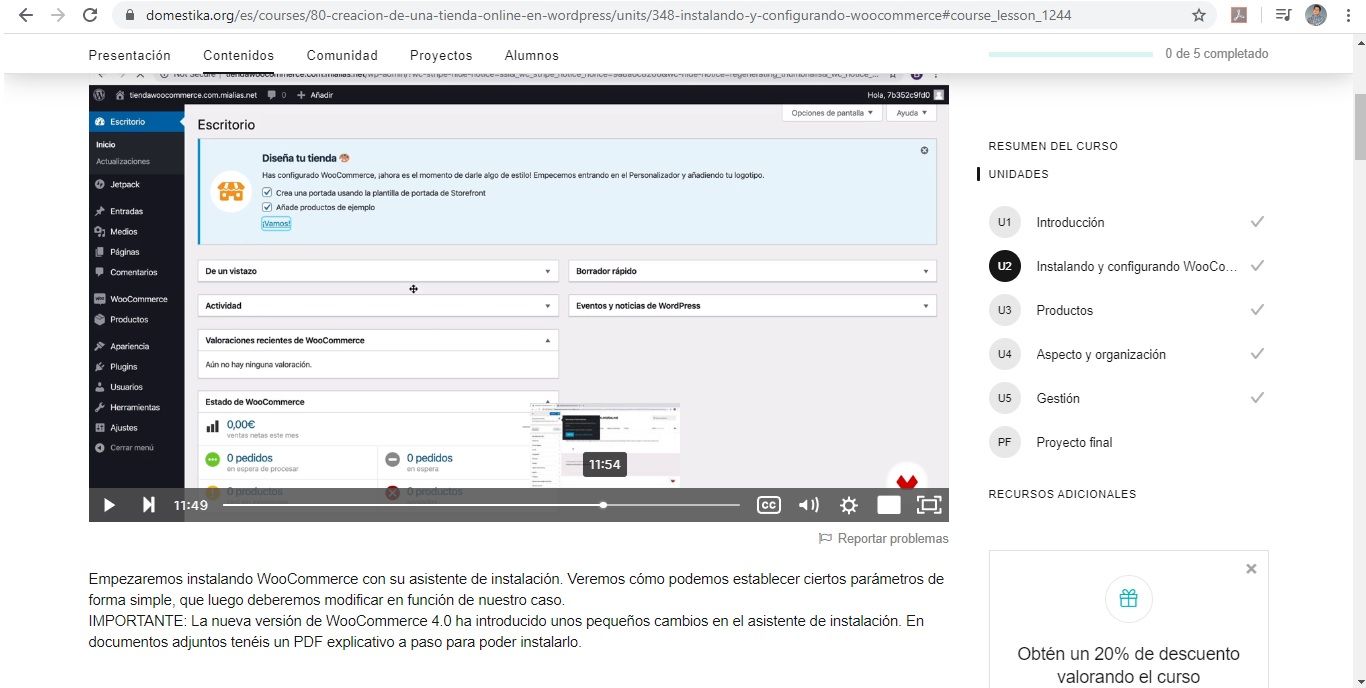This screenshot has height=688, width=1366.
Task: Expand unit U3 Productos
Action: point(1064,310)
